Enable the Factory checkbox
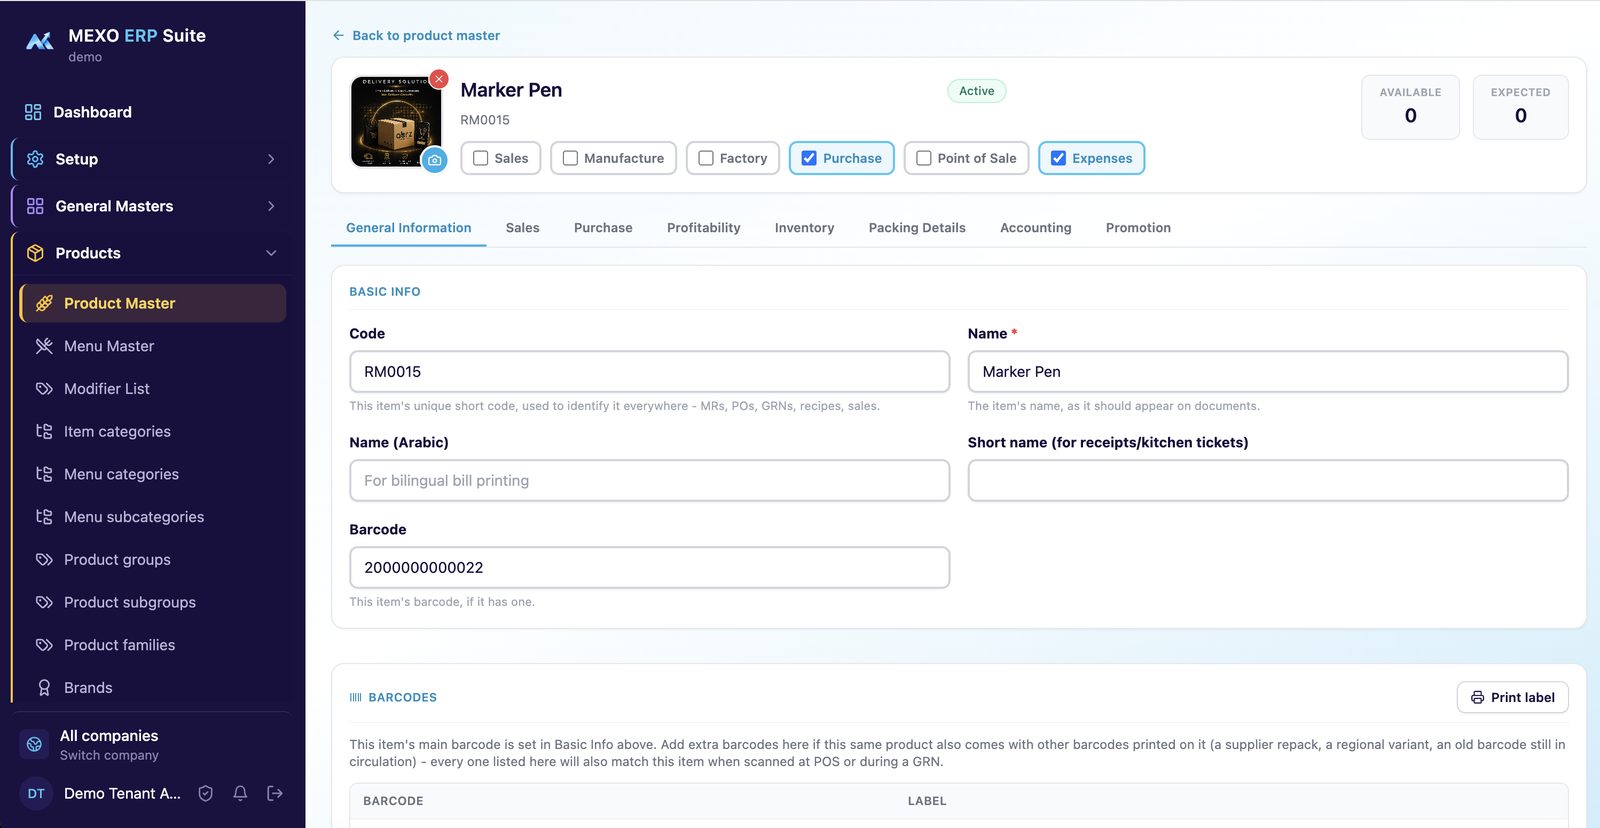 [706, 158]
